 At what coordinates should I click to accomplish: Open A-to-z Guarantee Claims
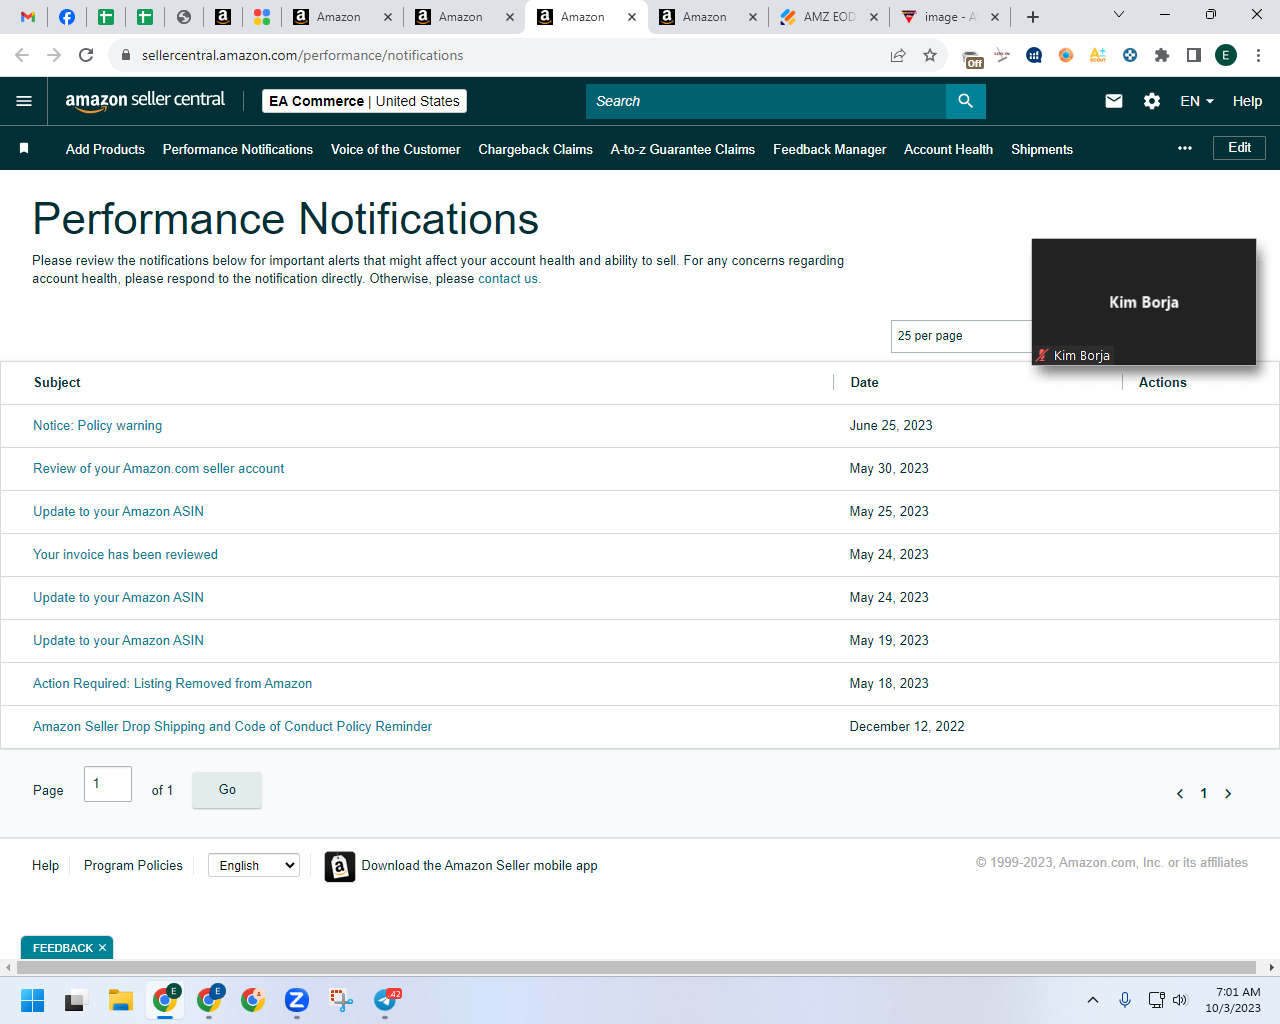tap(683, 149)
